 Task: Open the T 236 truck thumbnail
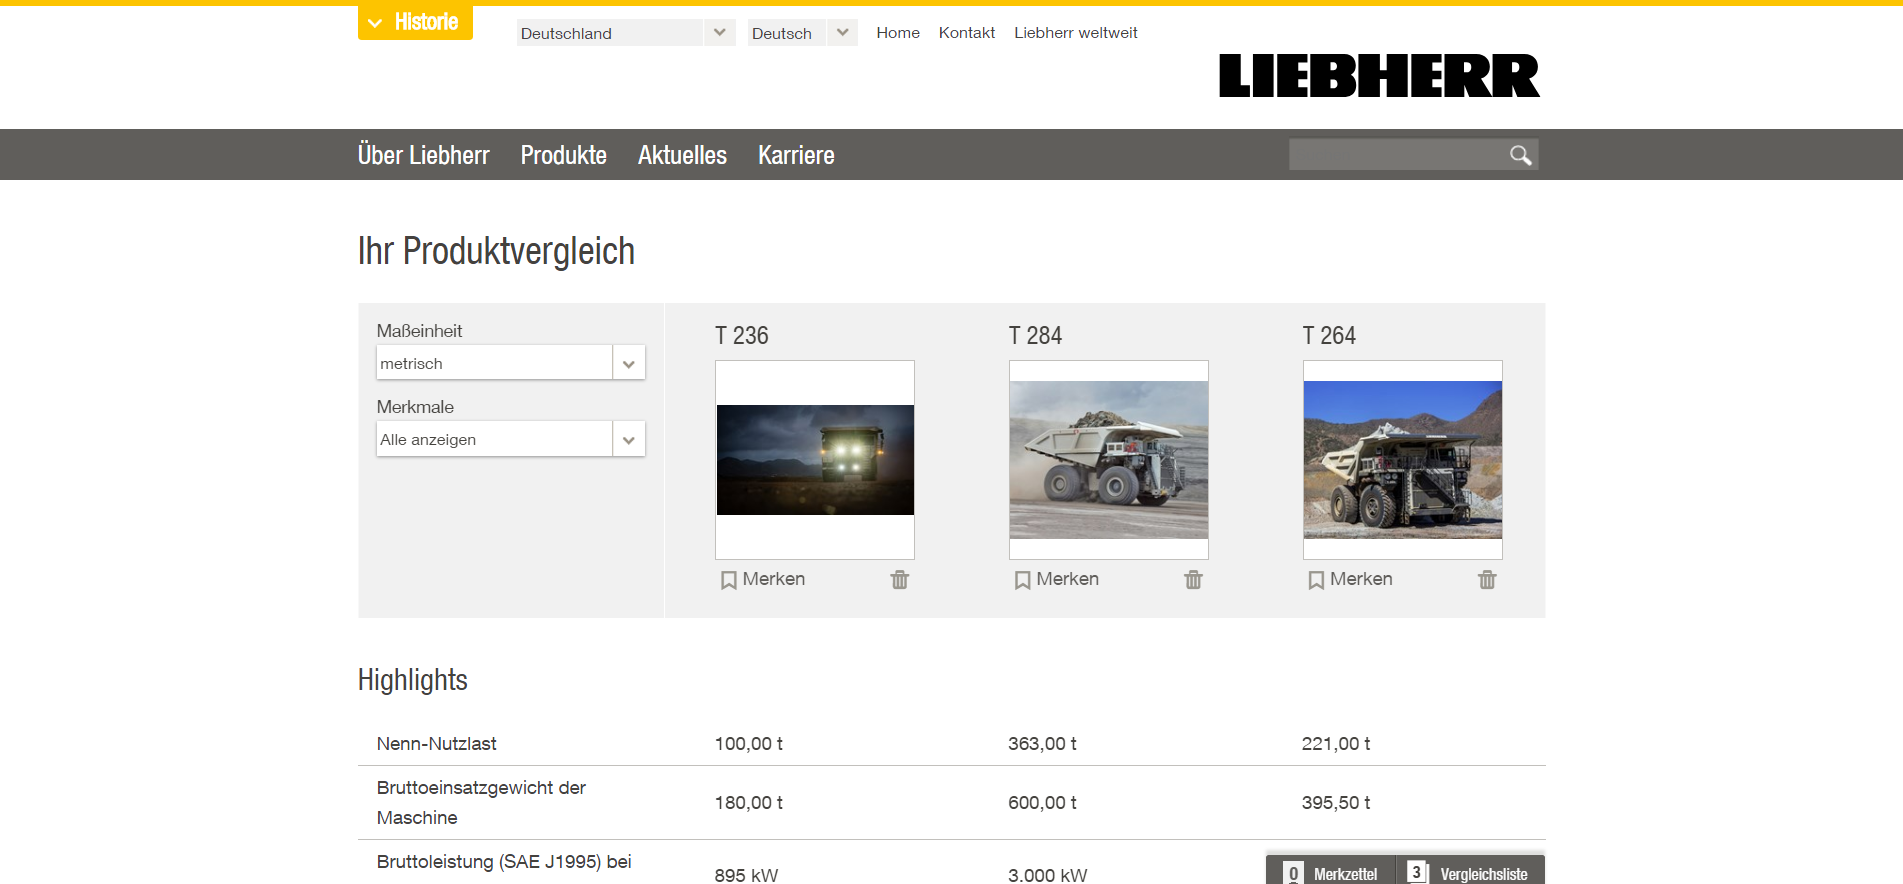[815, 460]
